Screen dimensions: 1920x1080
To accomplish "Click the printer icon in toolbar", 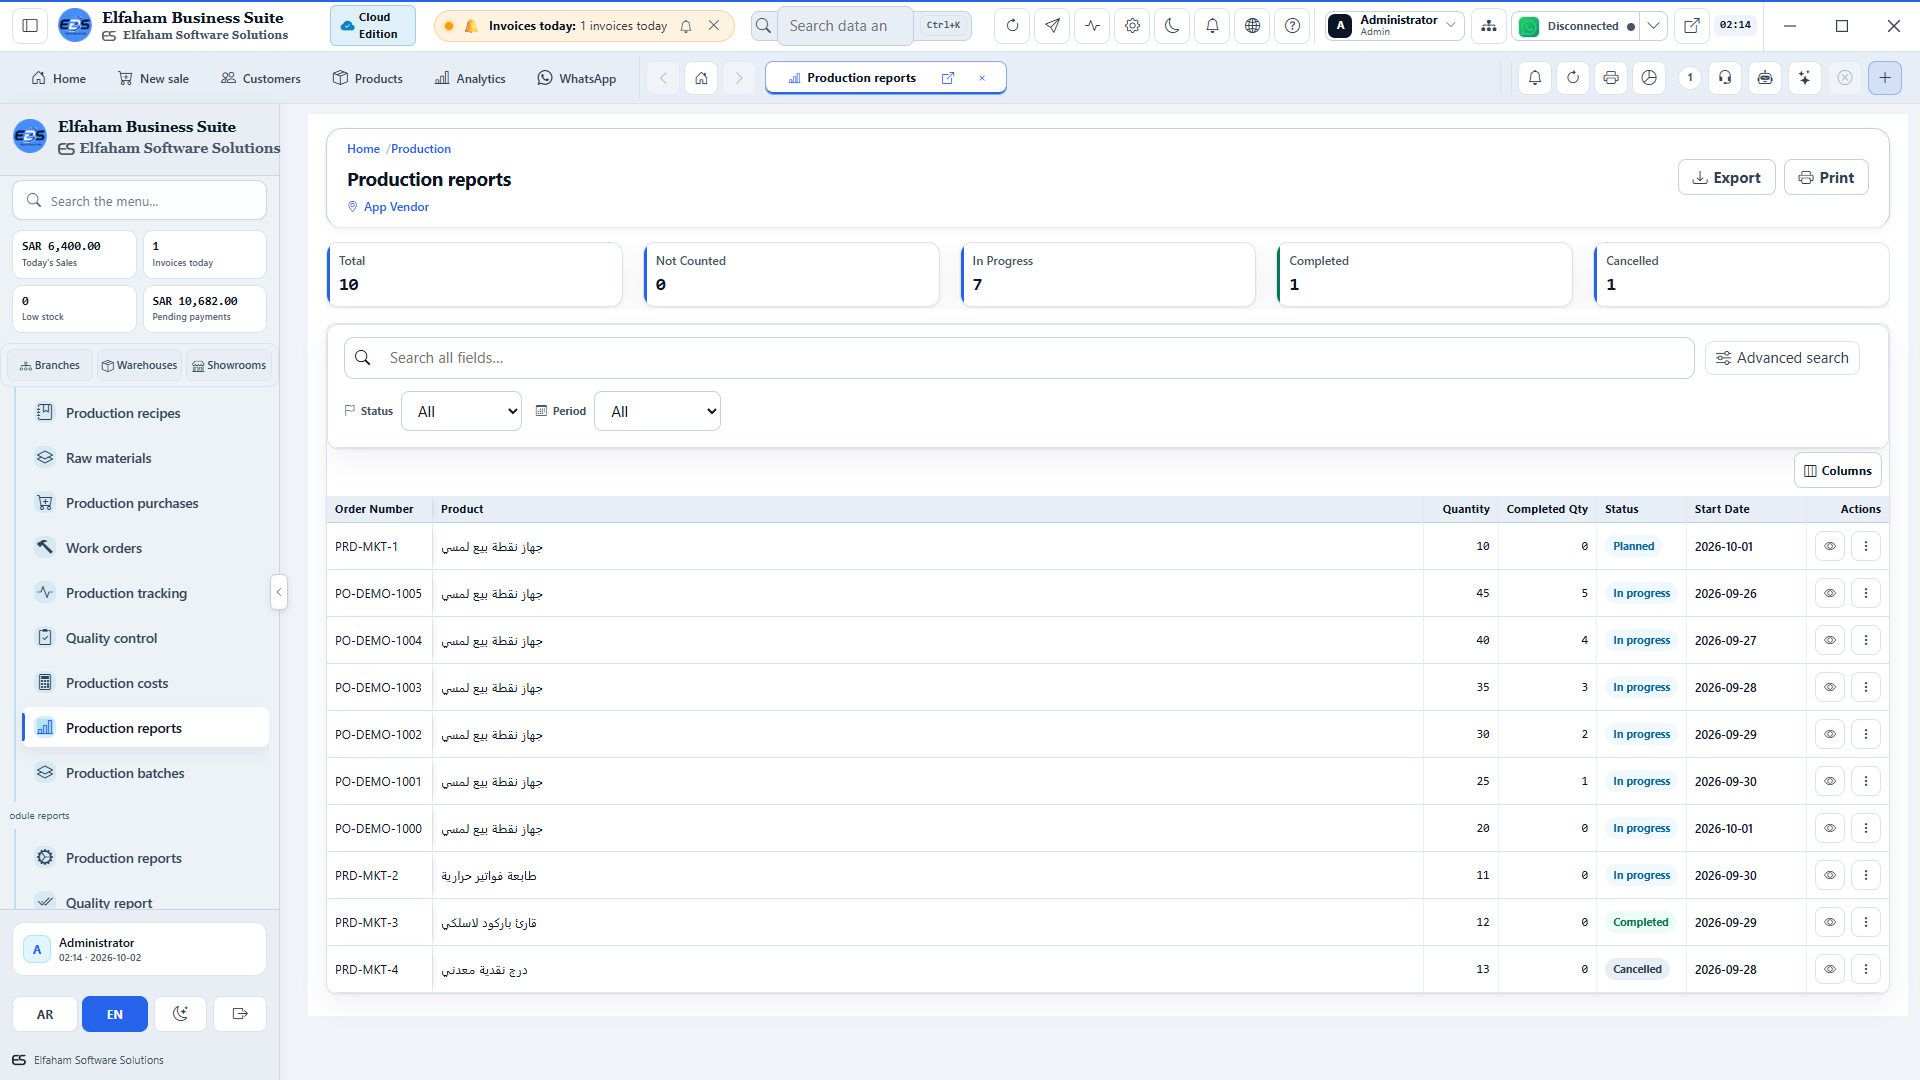I will tap(1611, 78).
